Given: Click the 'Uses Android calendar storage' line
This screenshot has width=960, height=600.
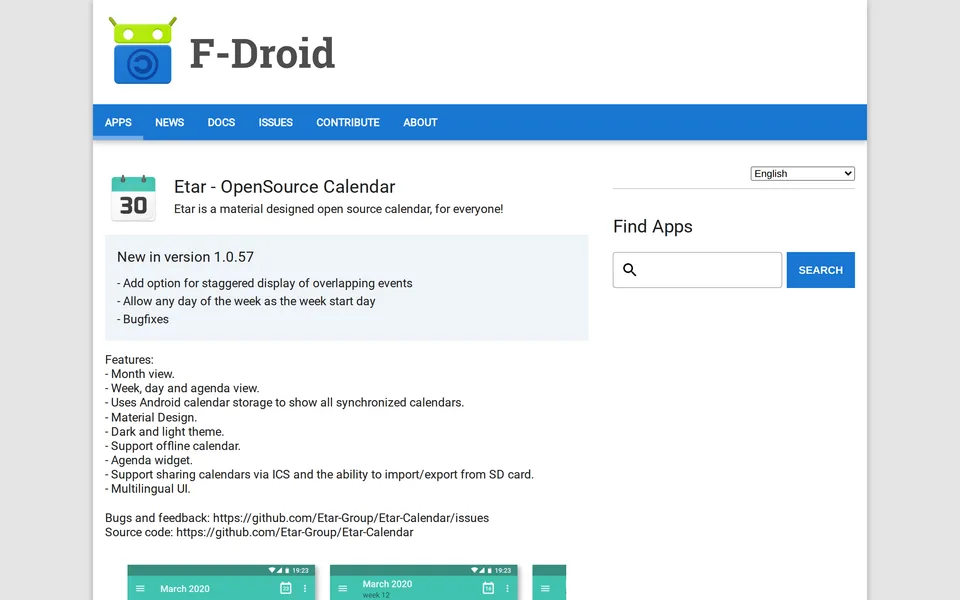Looking at the screenshot, I should tap(284, 402).
